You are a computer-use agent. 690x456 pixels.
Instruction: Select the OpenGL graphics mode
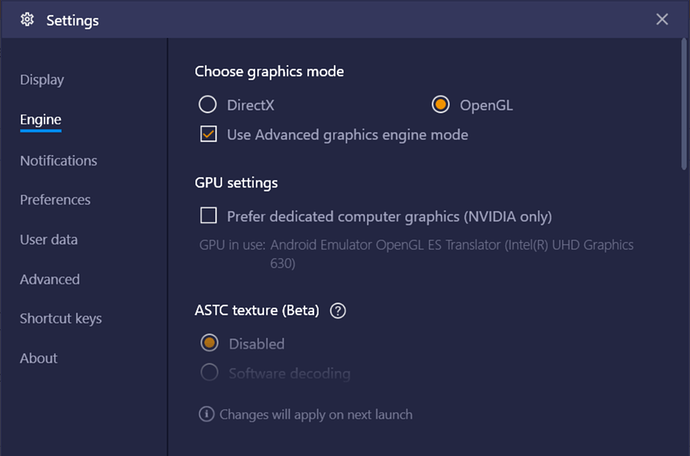tap(441, 104)
